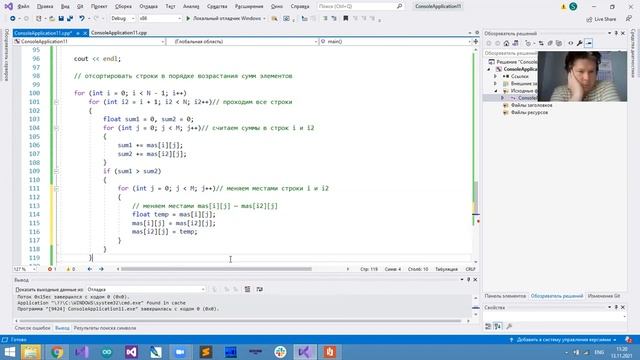Collapse the for loop at line 111

coord(56,189)
